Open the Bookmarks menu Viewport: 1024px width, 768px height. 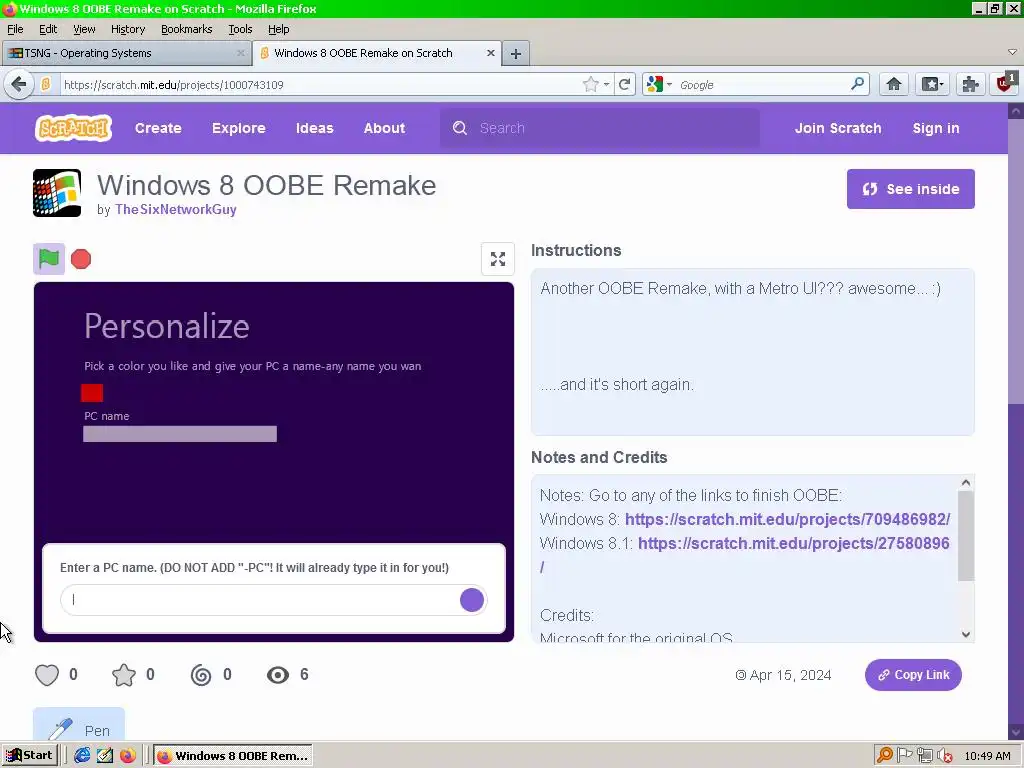186,29
